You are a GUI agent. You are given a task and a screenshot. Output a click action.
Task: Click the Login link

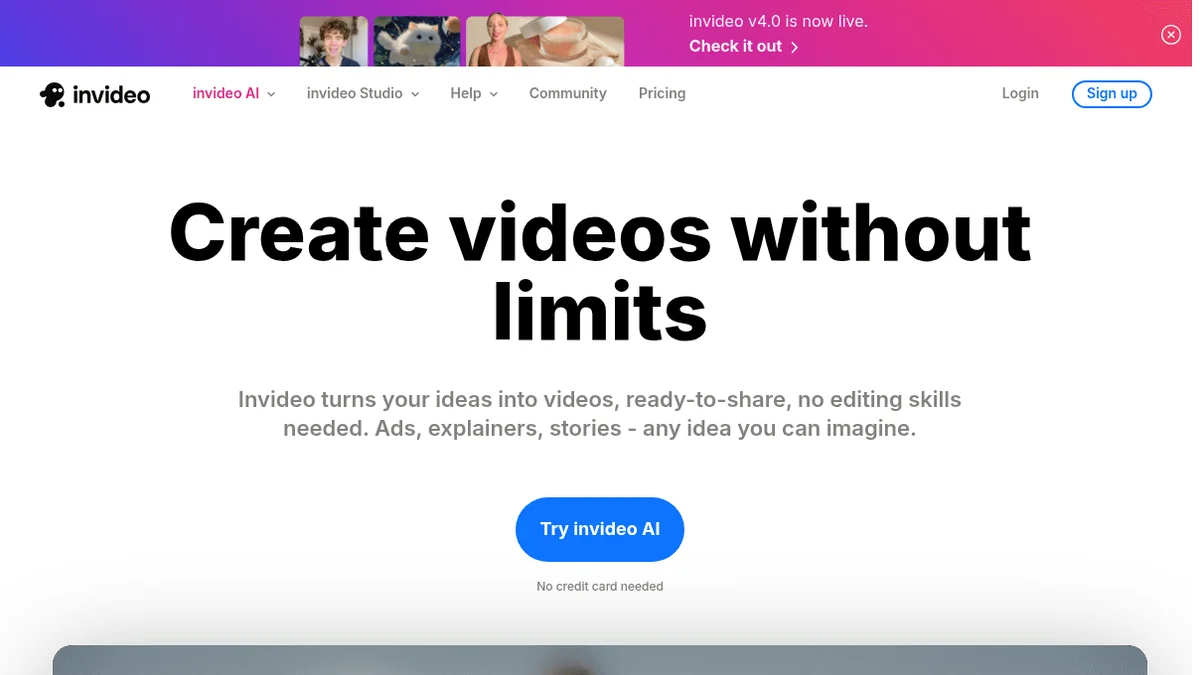(1020, 93)
